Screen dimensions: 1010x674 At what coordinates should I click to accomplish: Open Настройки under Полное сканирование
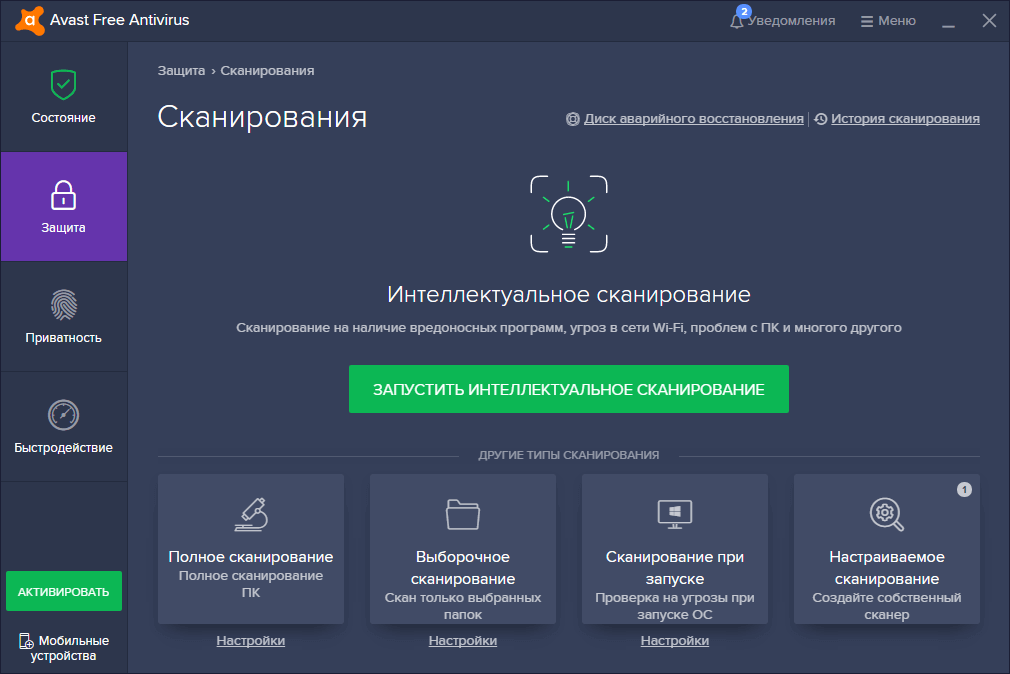tap(250, 641)
